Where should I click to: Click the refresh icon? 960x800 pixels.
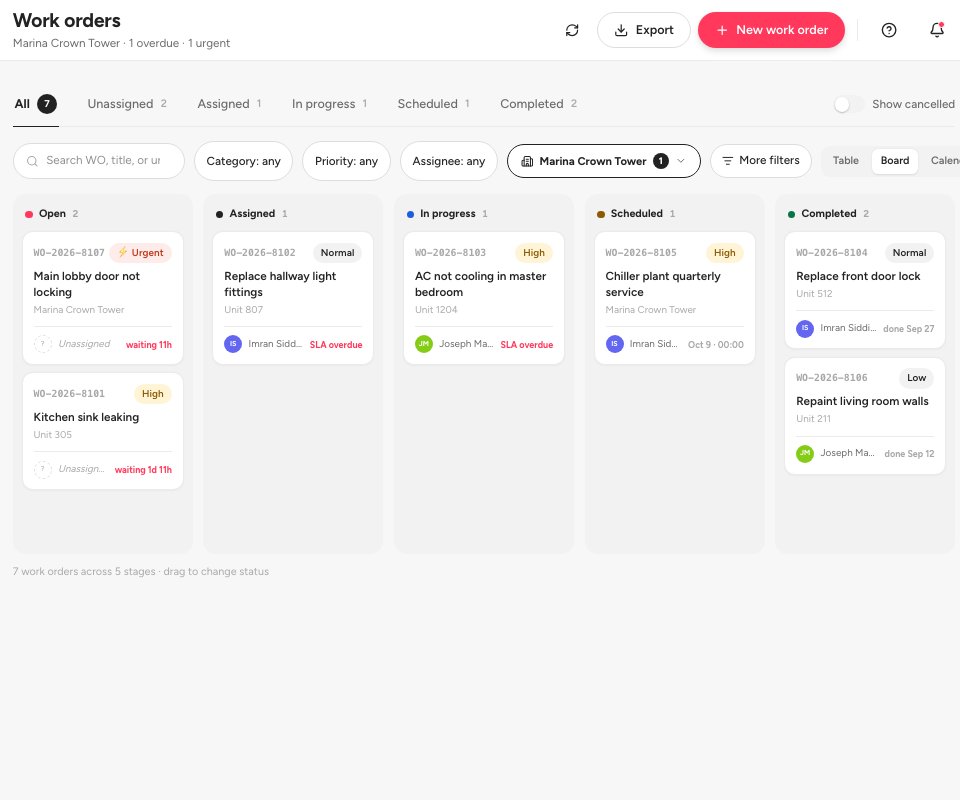click(572, 30)
